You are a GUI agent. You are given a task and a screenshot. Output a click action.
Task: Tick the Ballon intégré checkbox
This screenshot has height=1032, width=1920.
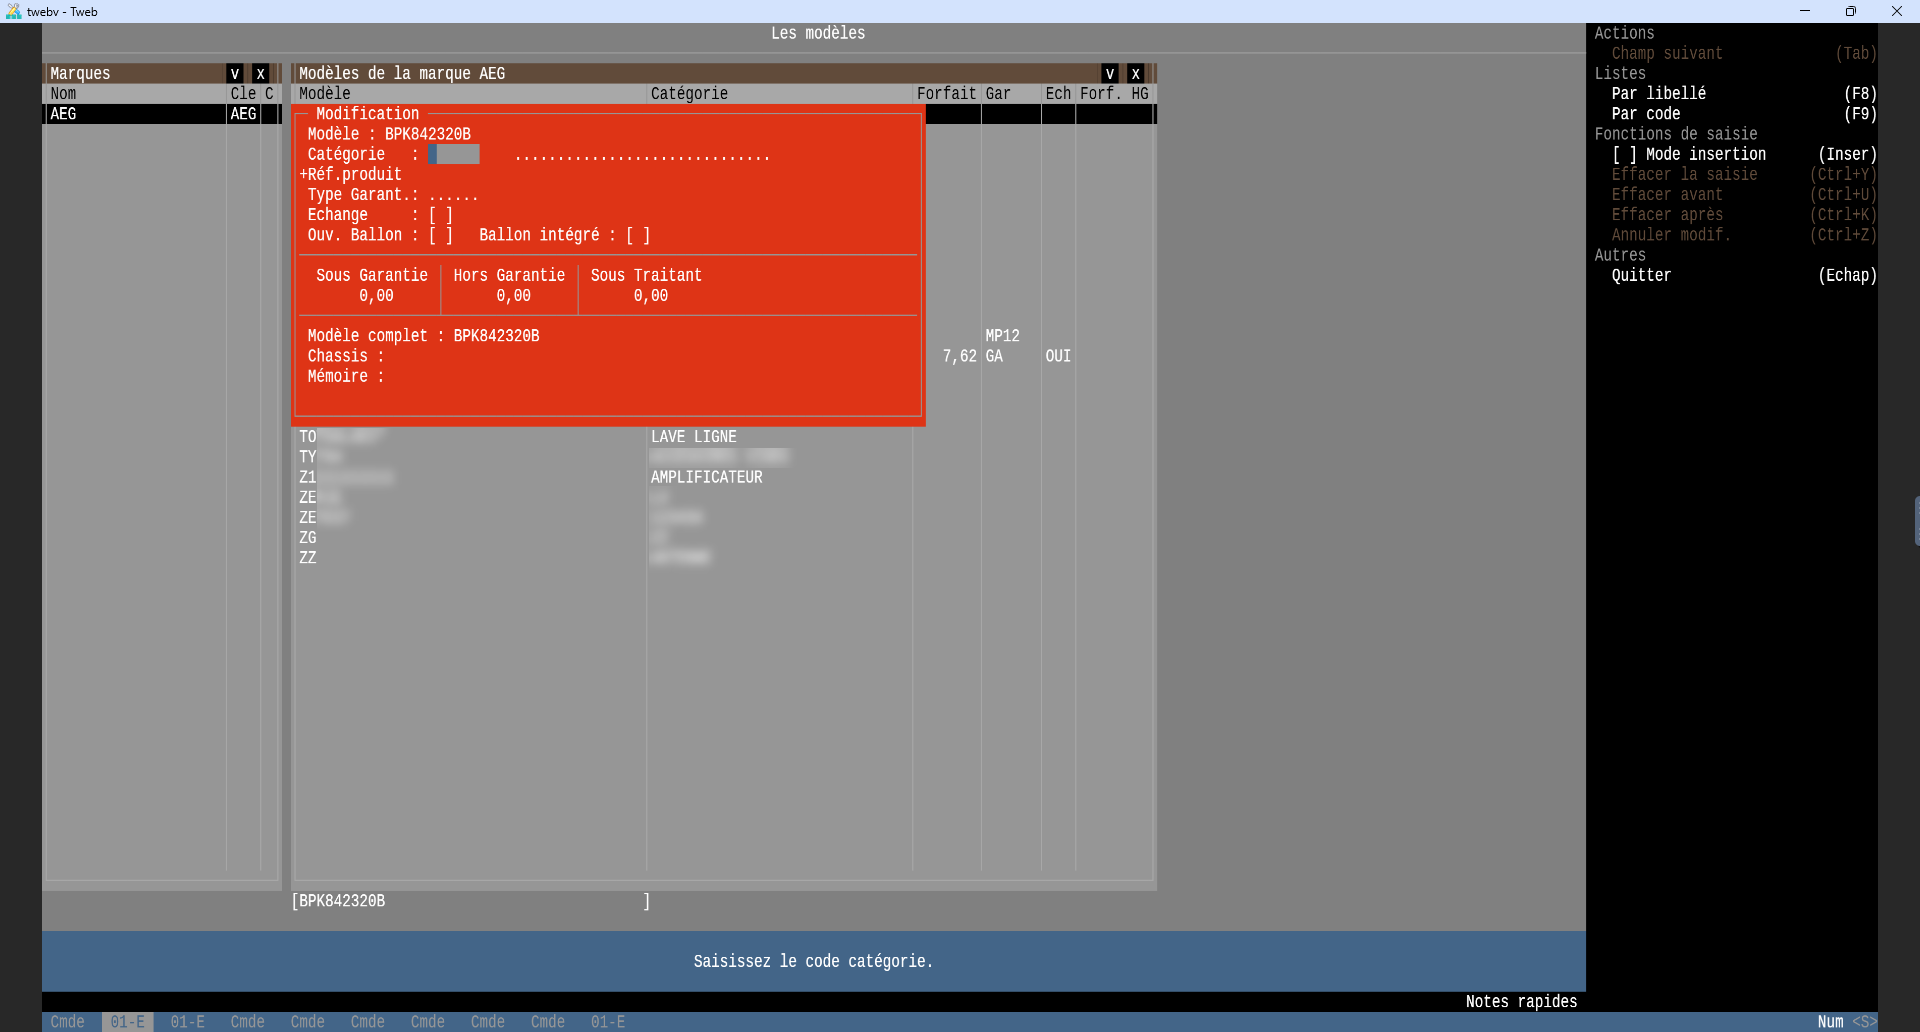[x=638, y=235]
